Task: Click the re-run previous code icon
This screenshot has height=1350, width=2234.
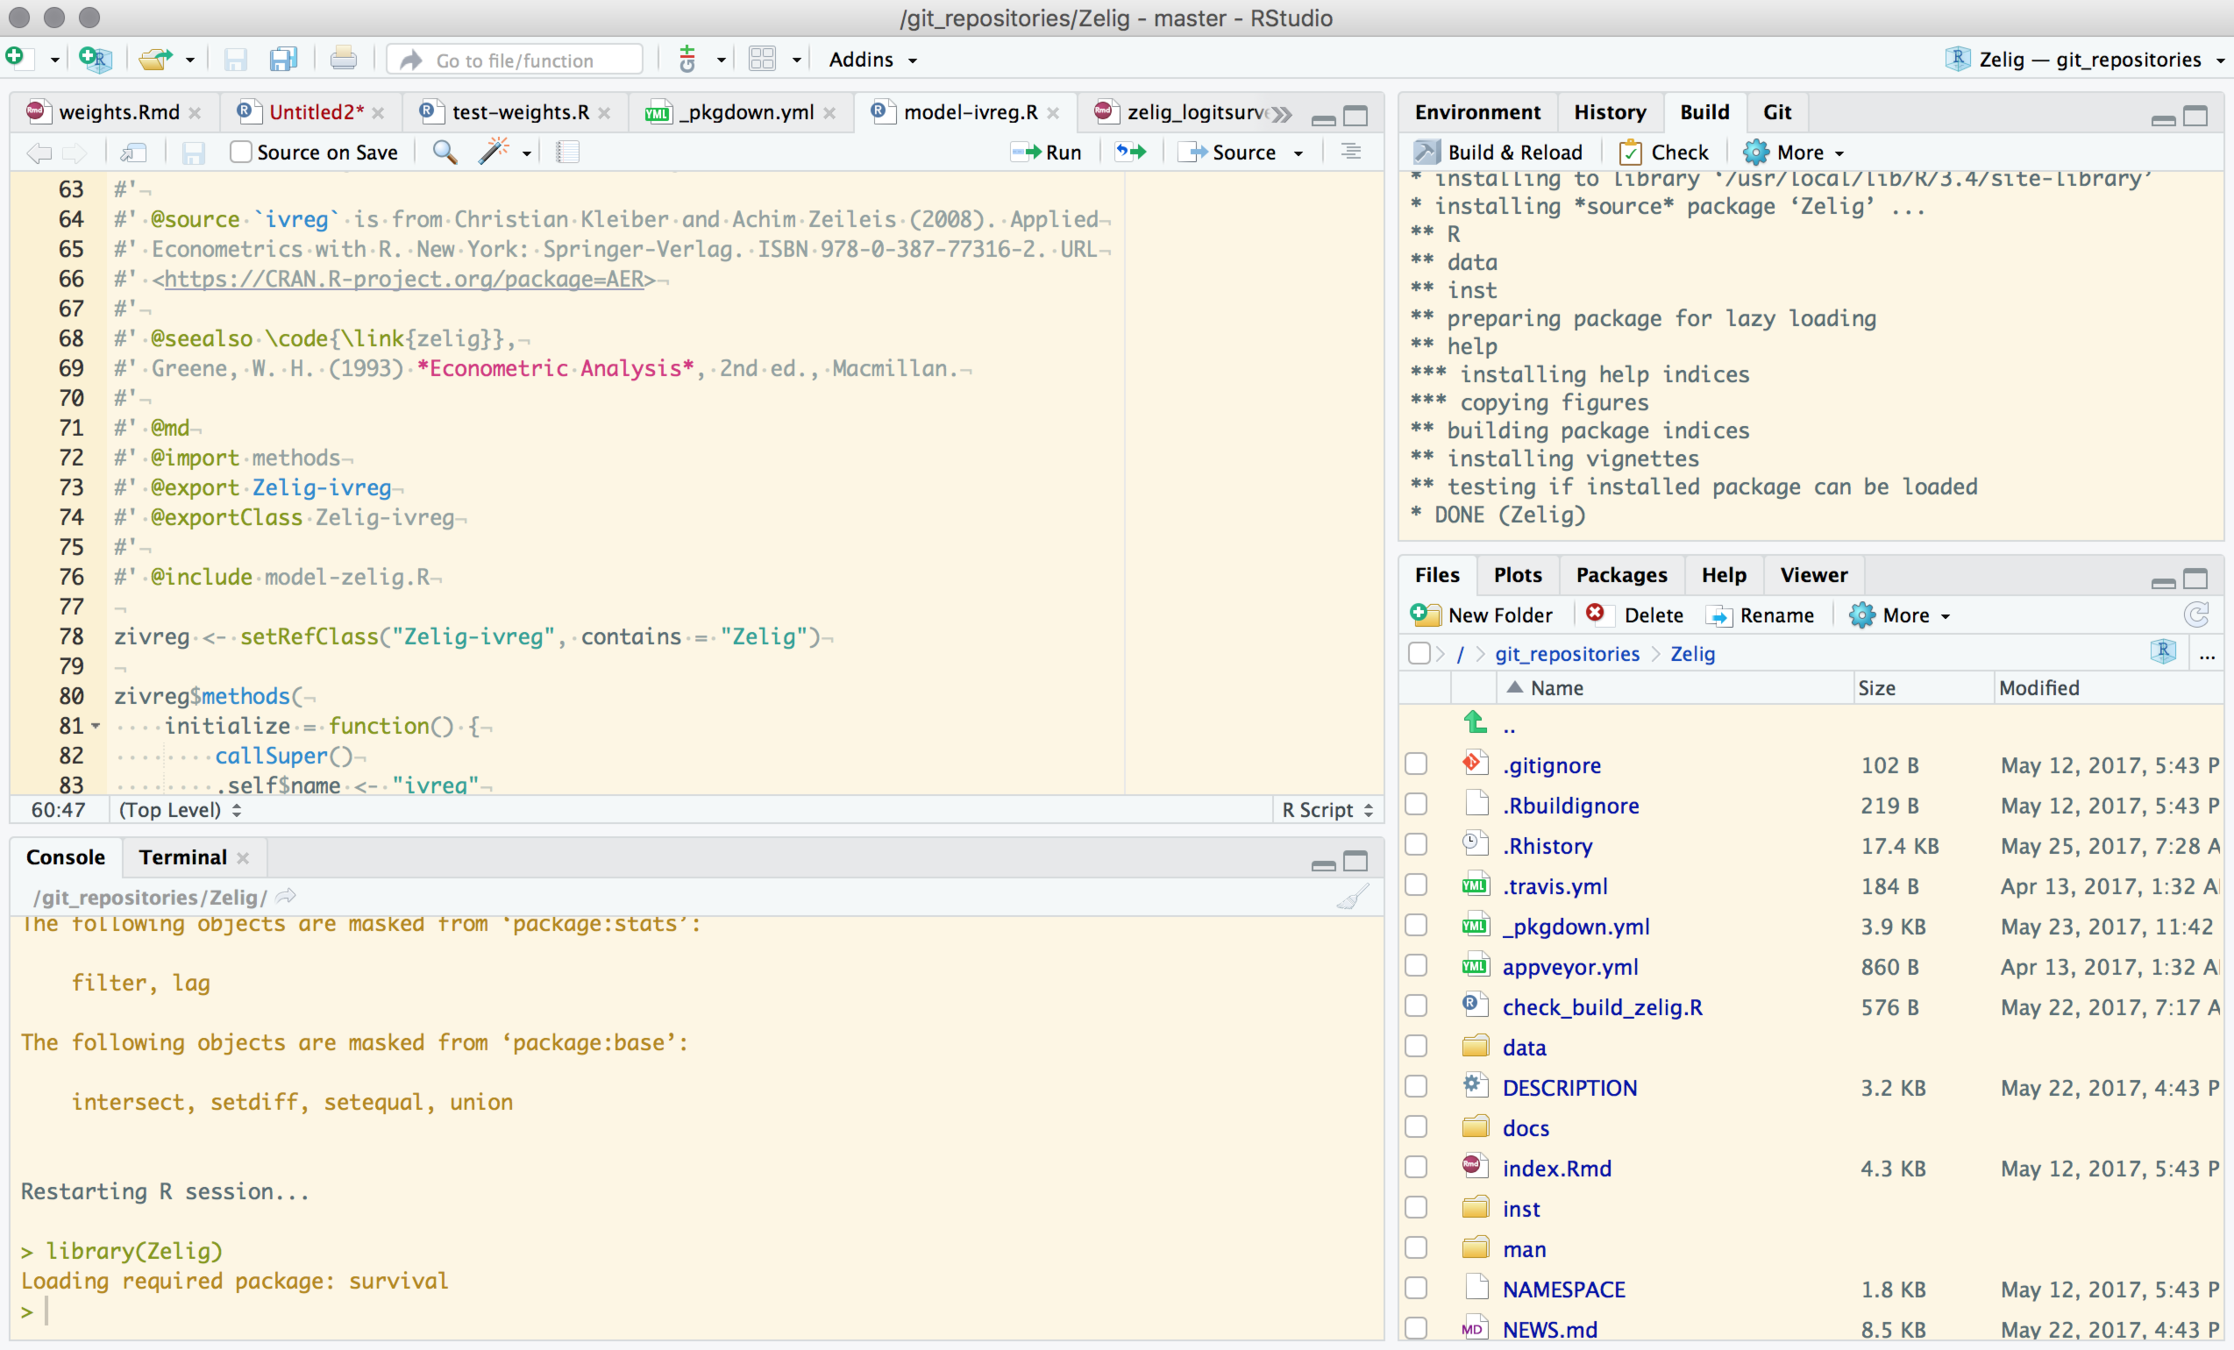Action: click(x=1131, y=152)
